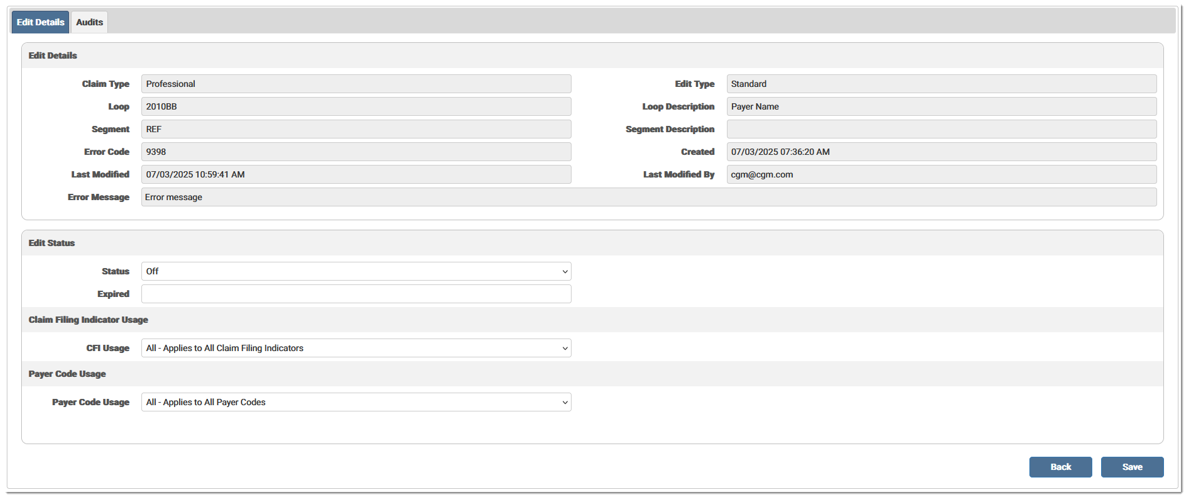The height and width of the screenshot is (496, 1185).
Task: Select the Loop Description field Payer Name
Action: coord(941,106)
